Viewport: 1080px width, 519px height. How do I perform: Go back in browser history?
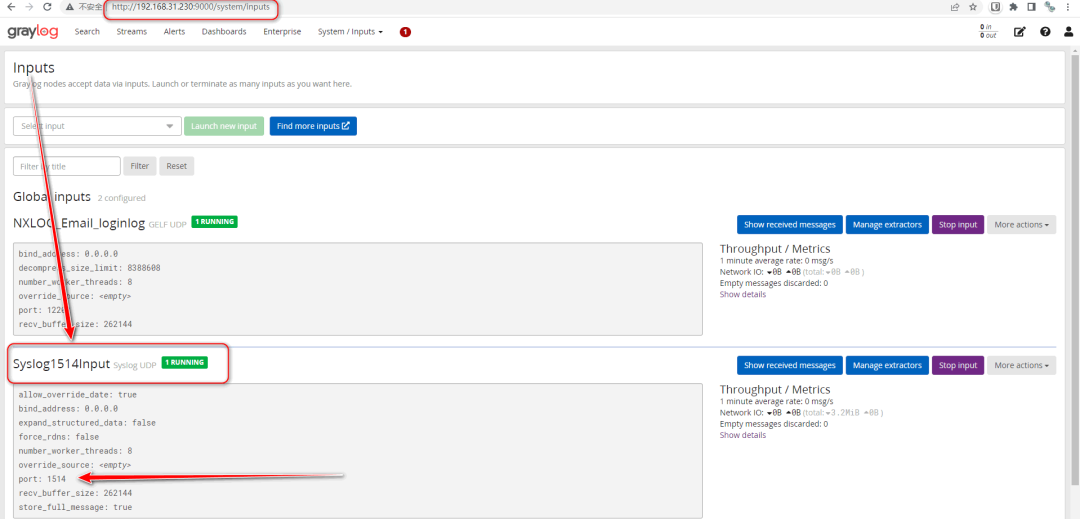click(x=10, y=7)
